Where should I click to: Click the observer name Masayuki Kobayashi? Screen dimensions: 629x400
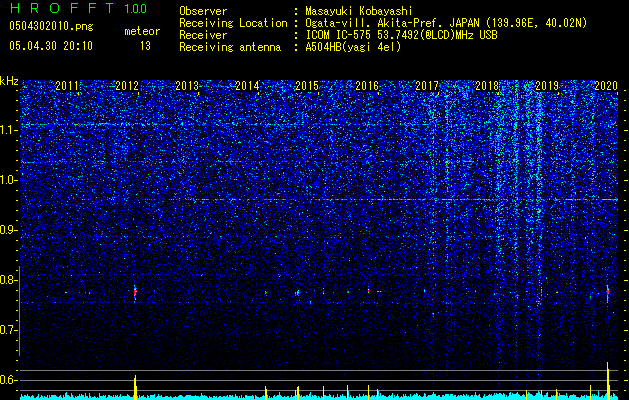point(359,12)
